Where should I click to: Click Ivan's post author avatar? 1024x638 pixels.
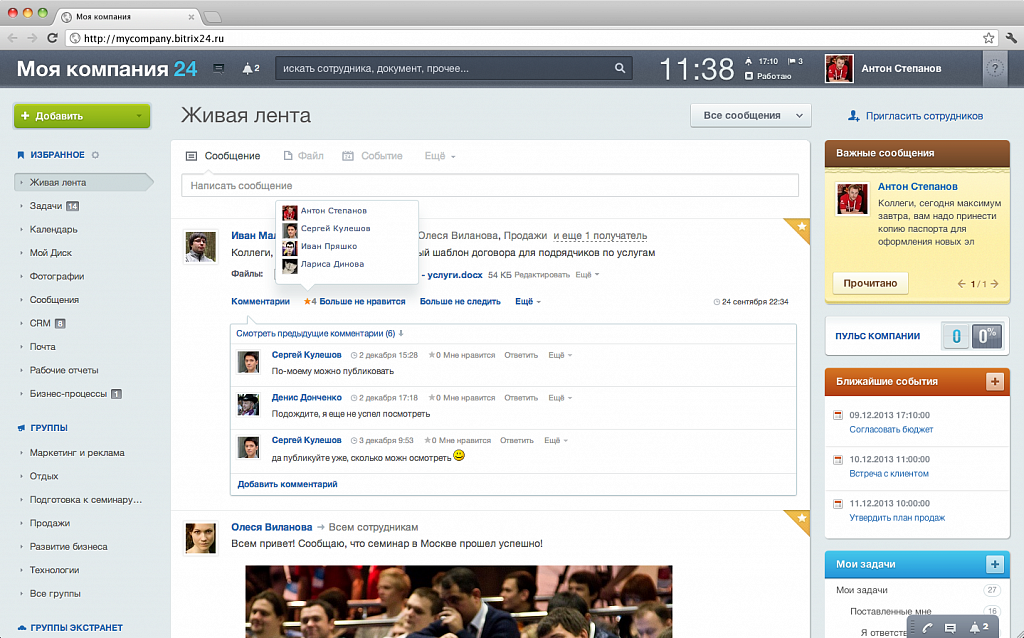pos(200,247)
